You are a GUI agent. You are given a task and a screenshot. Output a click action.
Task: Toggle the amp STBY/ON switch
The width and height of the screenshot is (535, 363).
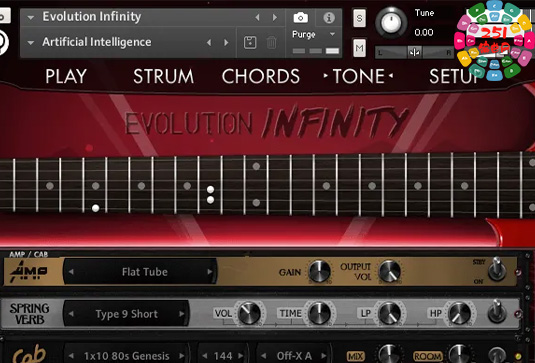(497, 270)
